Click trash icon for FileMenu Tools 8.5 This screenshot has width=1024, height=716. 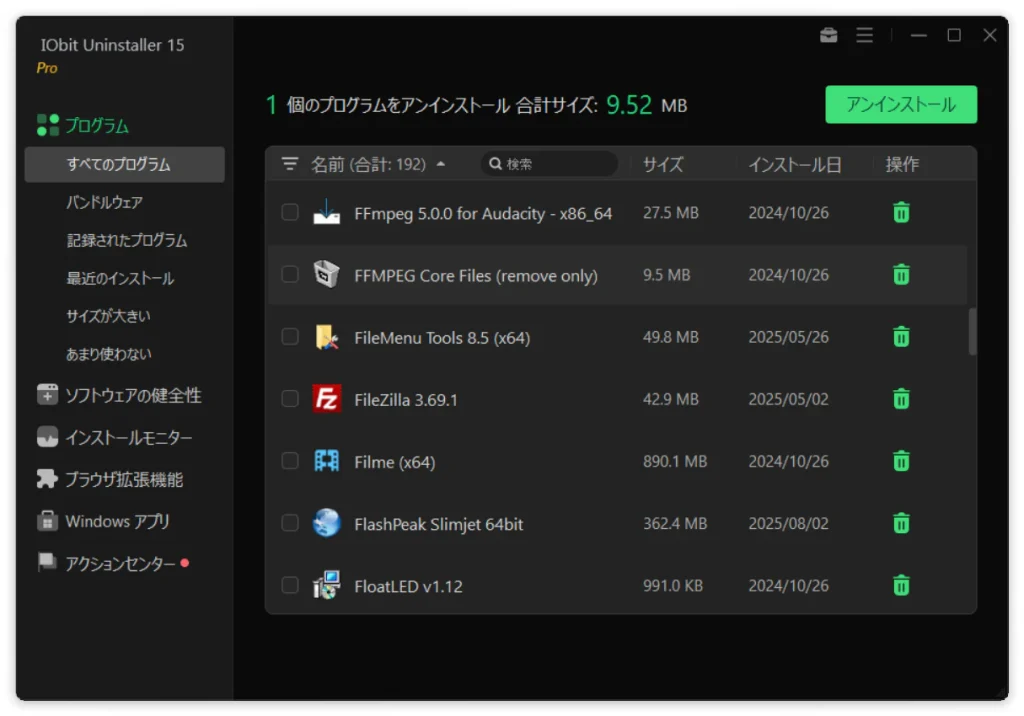[x=901, y=336]
